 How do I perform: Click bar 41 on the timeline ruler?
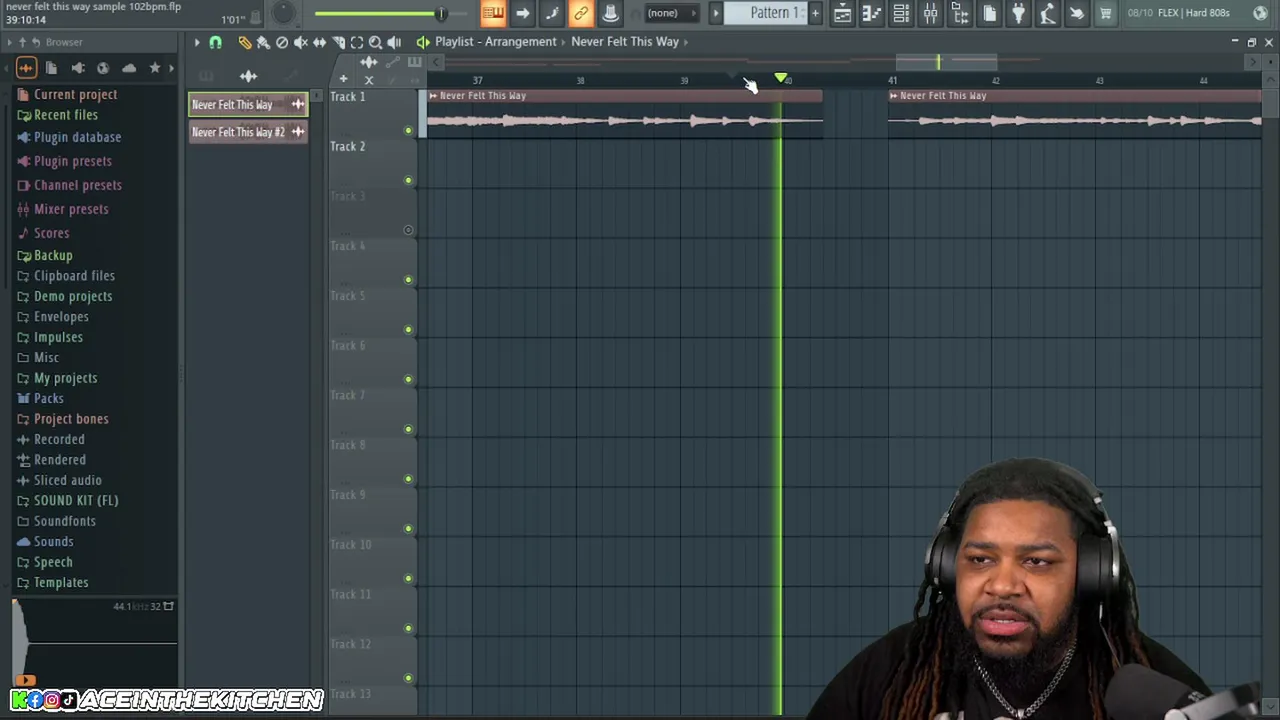point(892,80)
